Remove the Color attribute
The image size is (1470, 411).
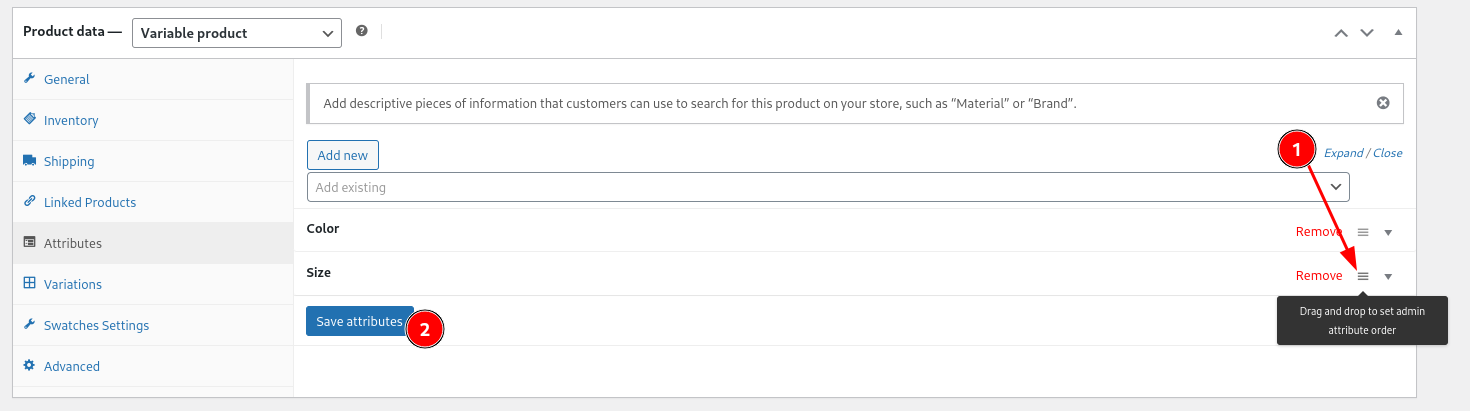(1319, 232)
